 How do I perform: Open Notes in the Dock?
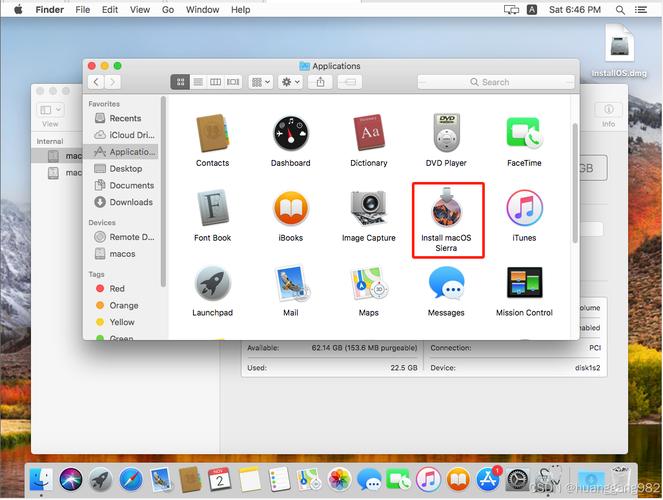click(249, 479)
